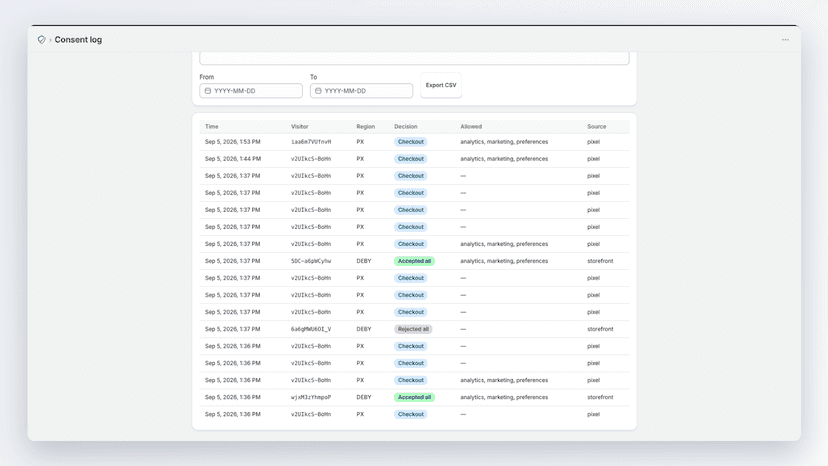The image size is (828, 466).
Task: Select PX region in the 1:53 PM row
Action: coord(360,142)
